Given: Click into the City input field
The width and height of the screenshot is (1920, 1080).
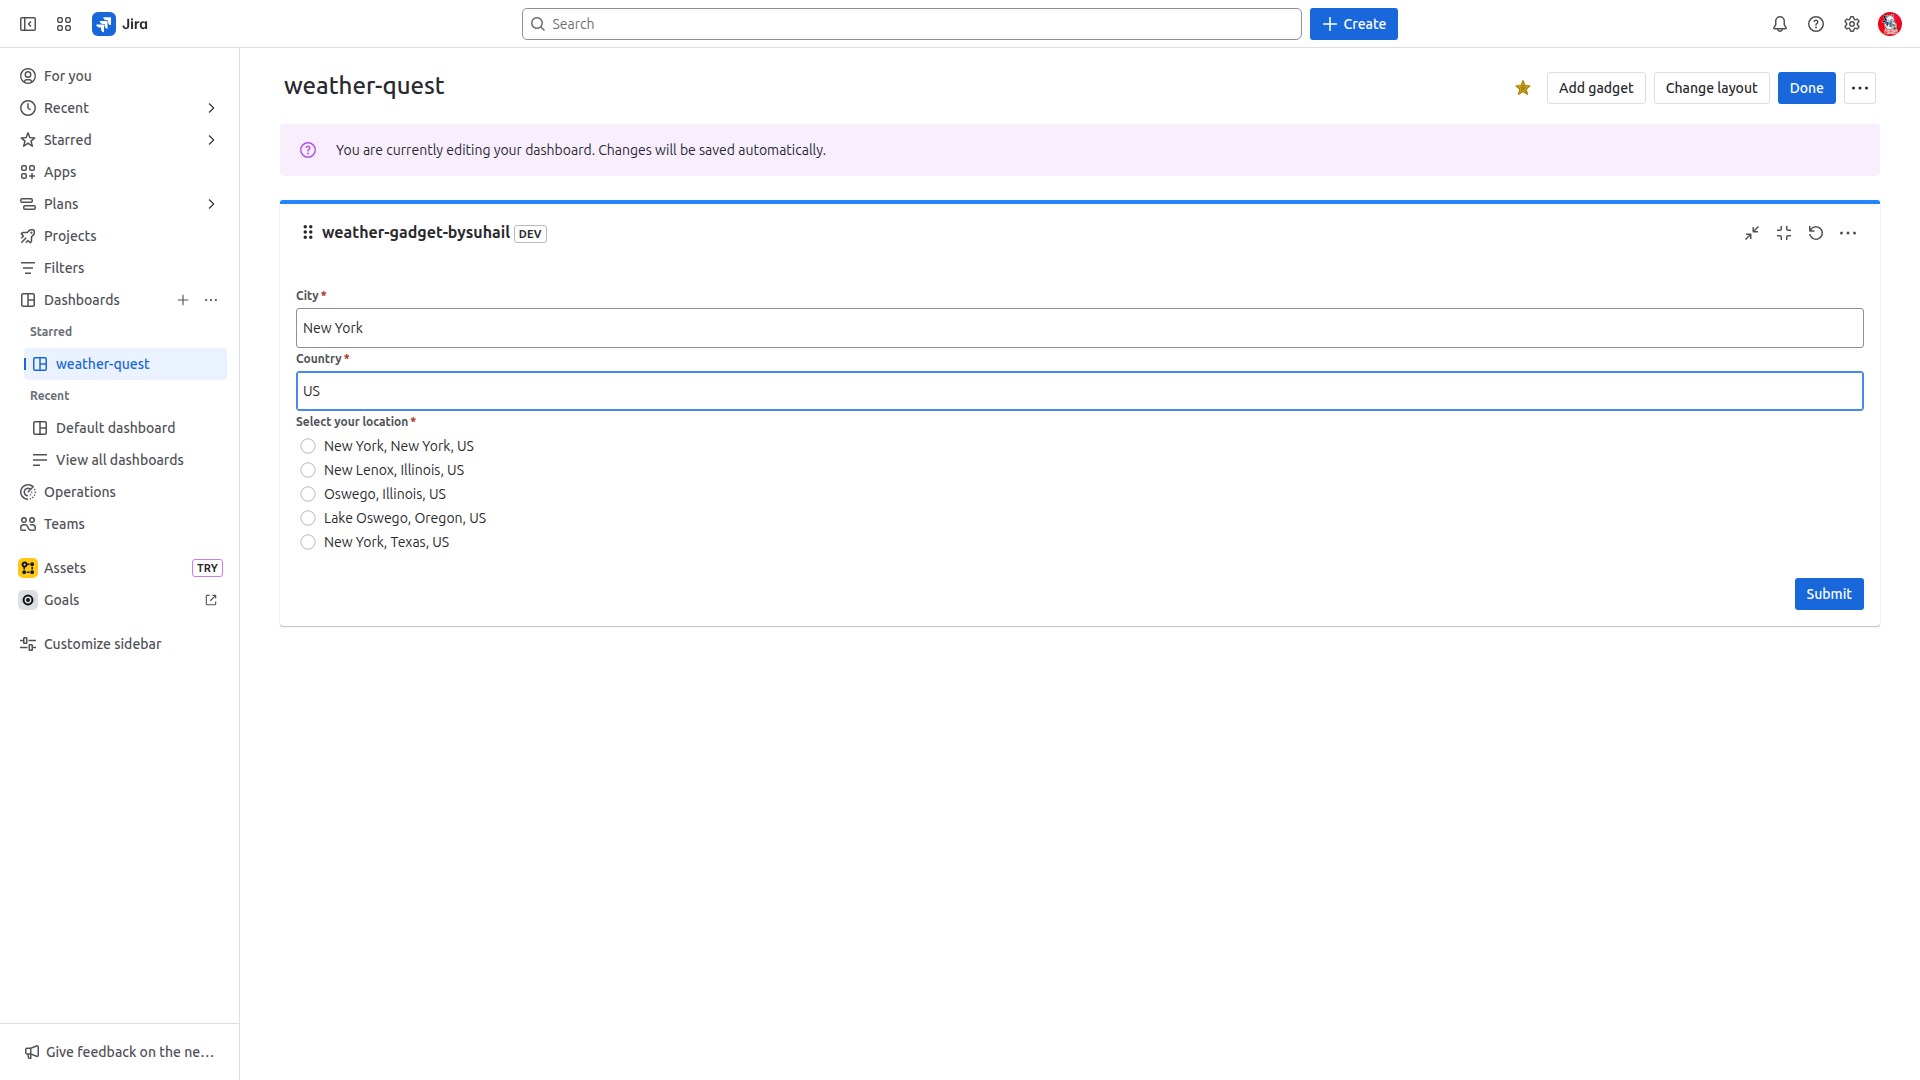Looking at the screenshot, I should [x=1079, y=328].
